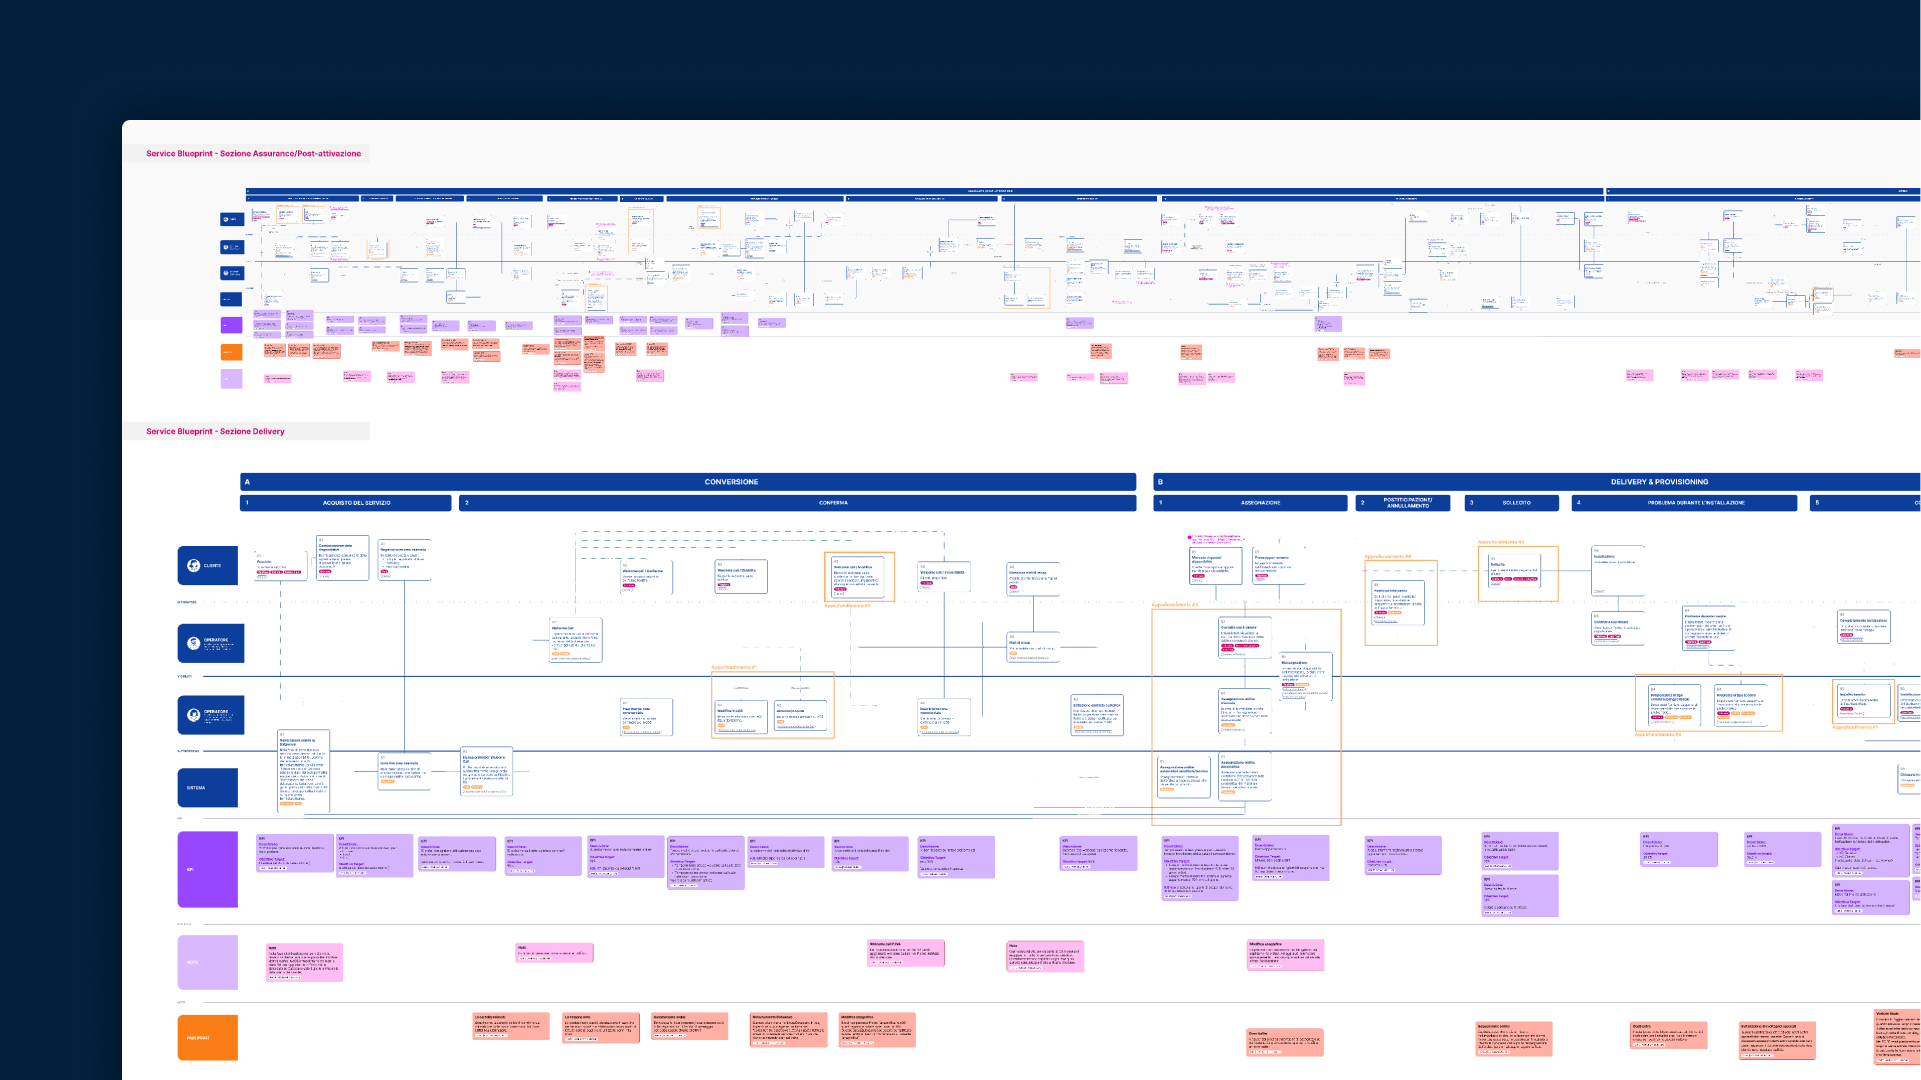Click the Posticipazione/Annullamento step bar
Viewport: 1921px width, 1080px height.
(x=1406, y=503)
